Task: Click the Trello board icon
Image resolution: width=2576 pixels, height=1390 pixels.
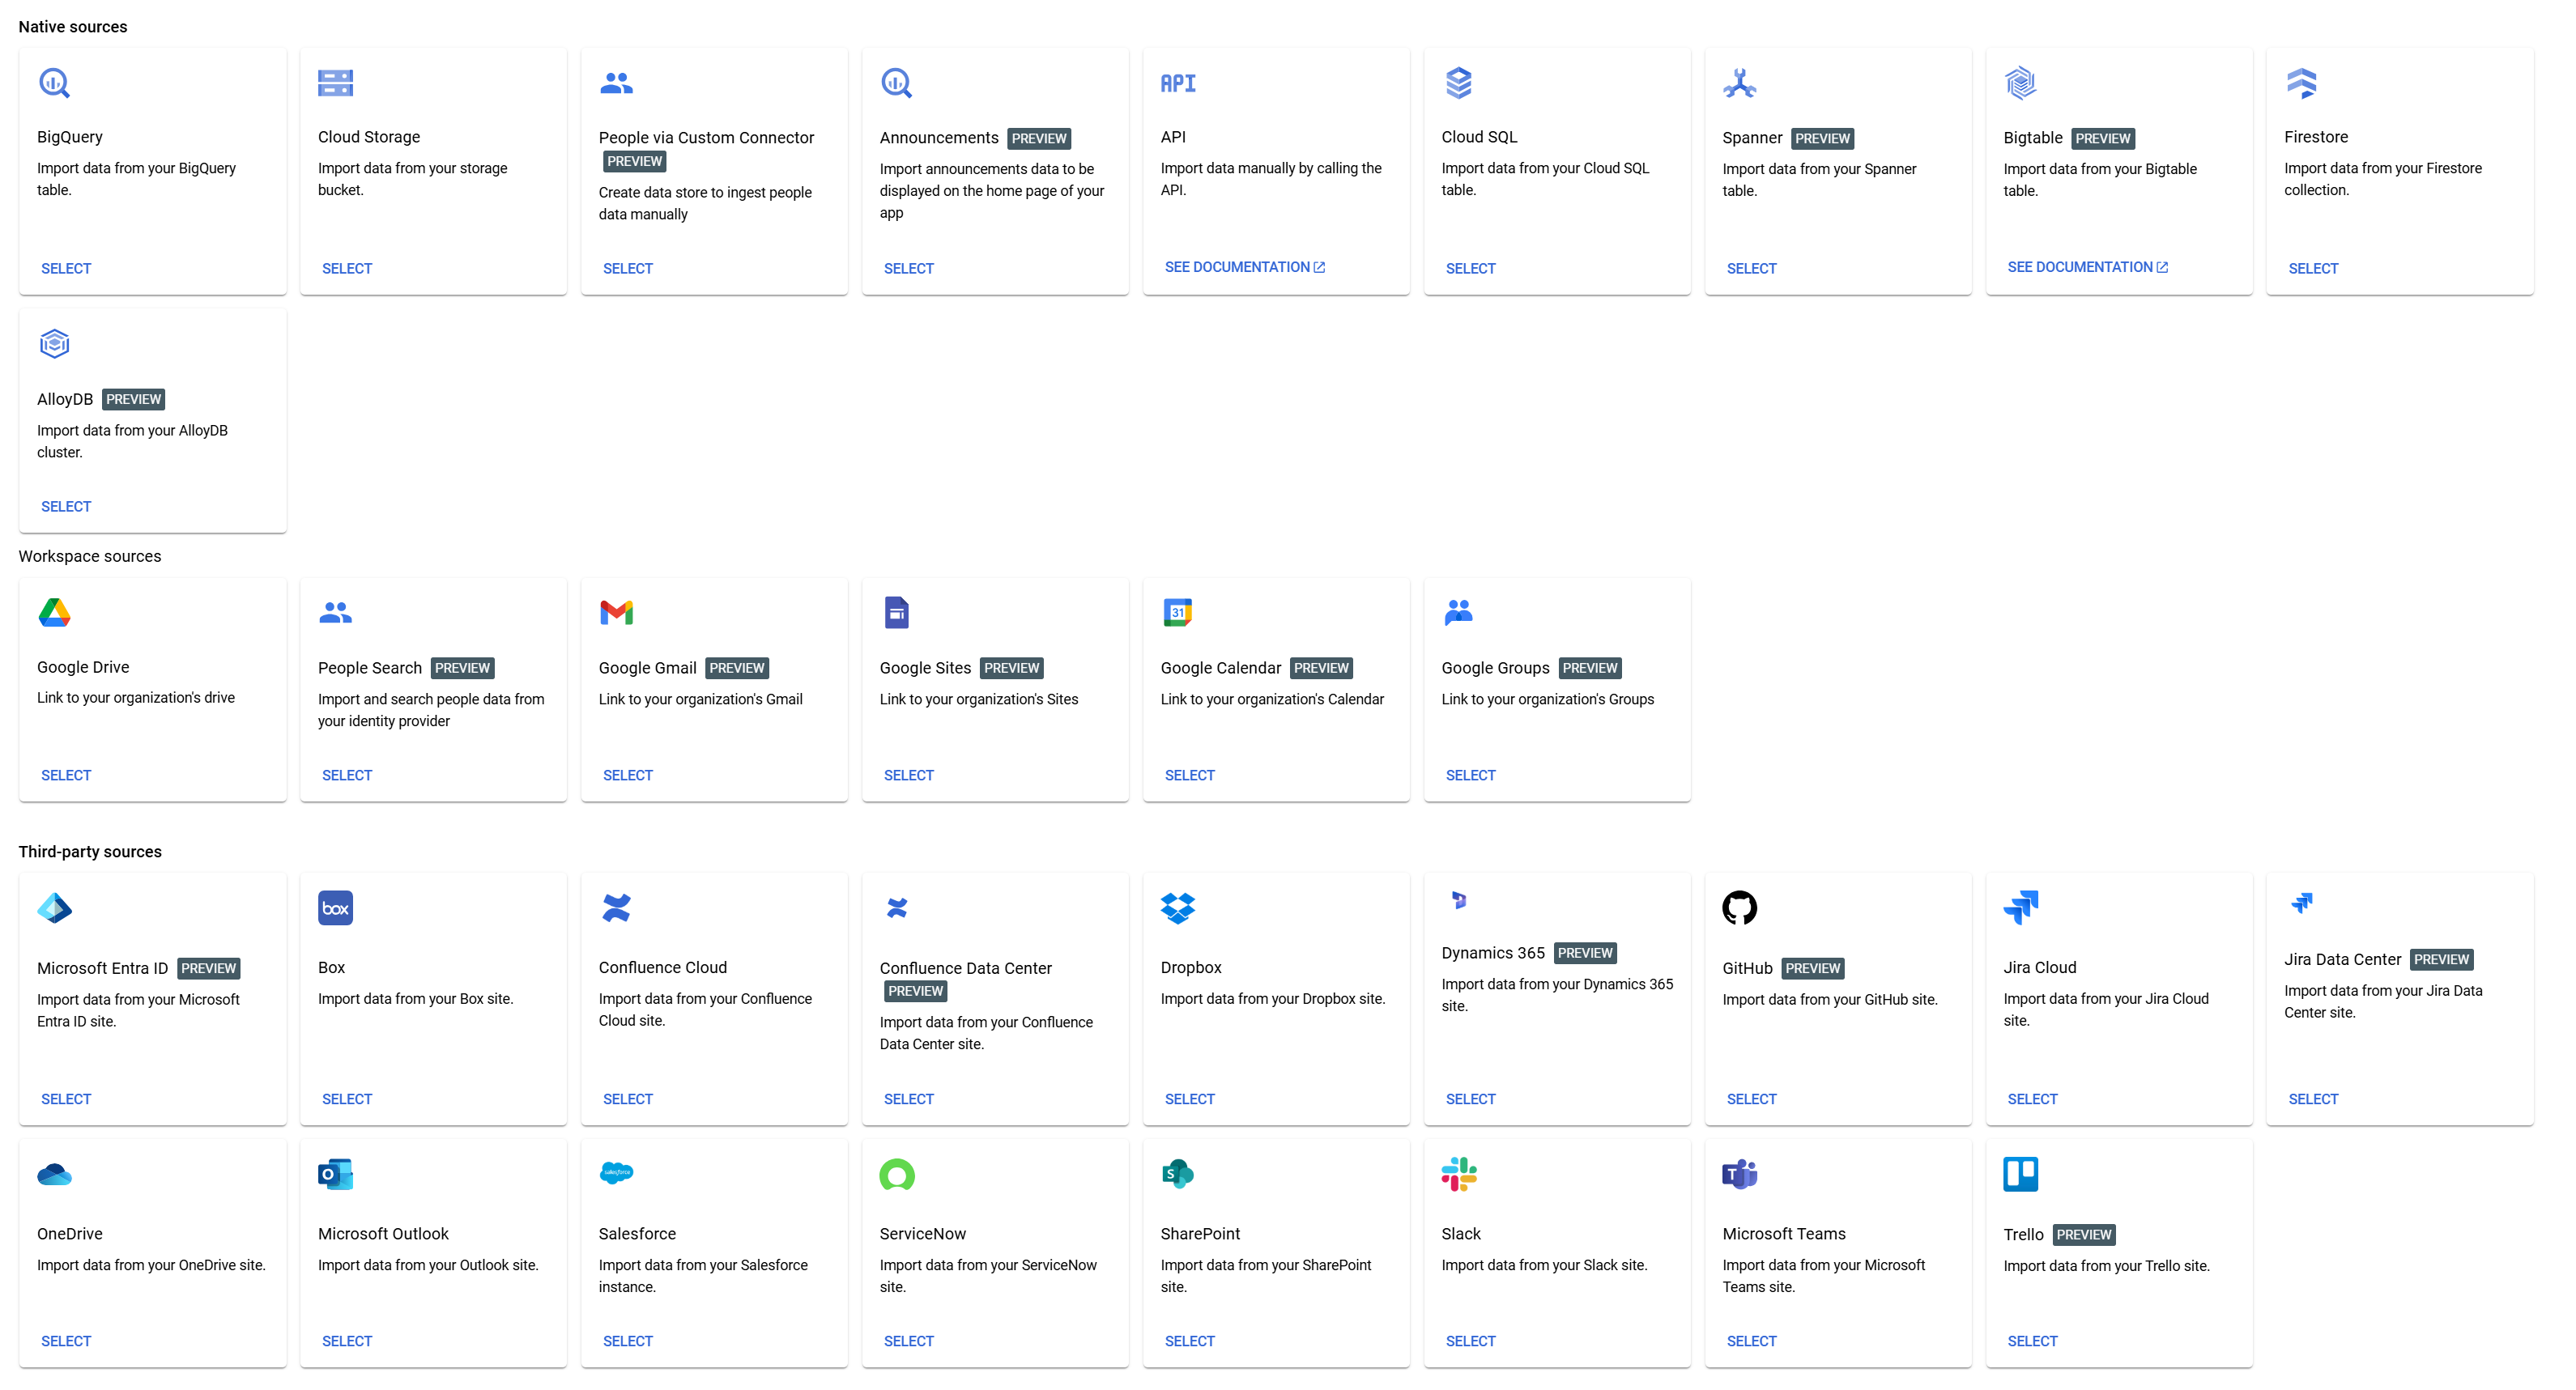Action: [x=2021, y=1174]
